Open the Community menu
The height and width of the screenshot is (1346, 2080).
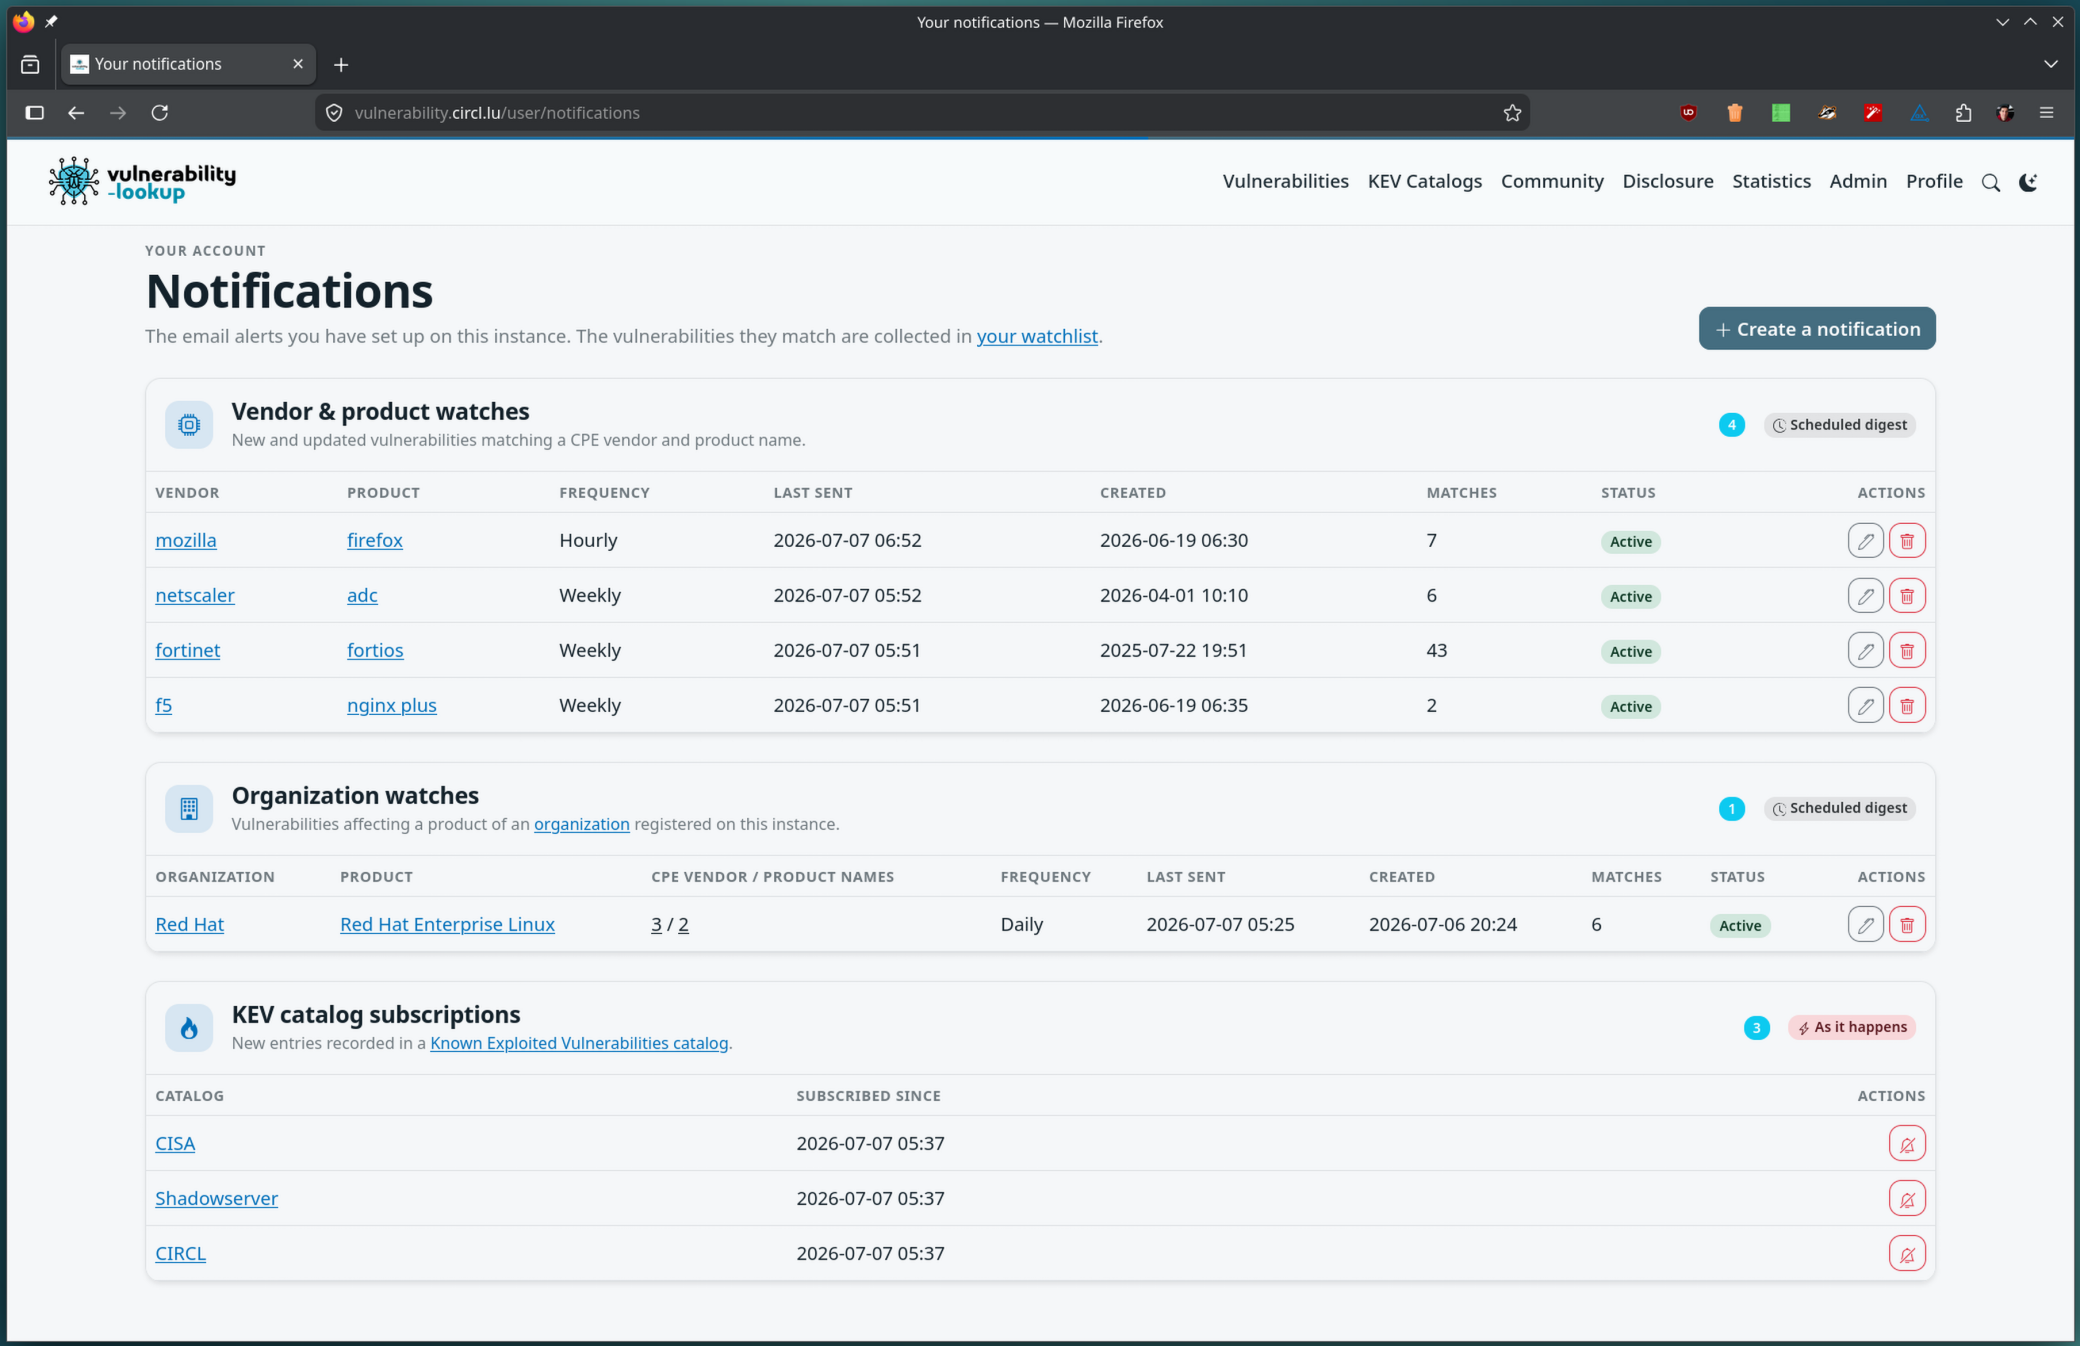coord(1551,181)
